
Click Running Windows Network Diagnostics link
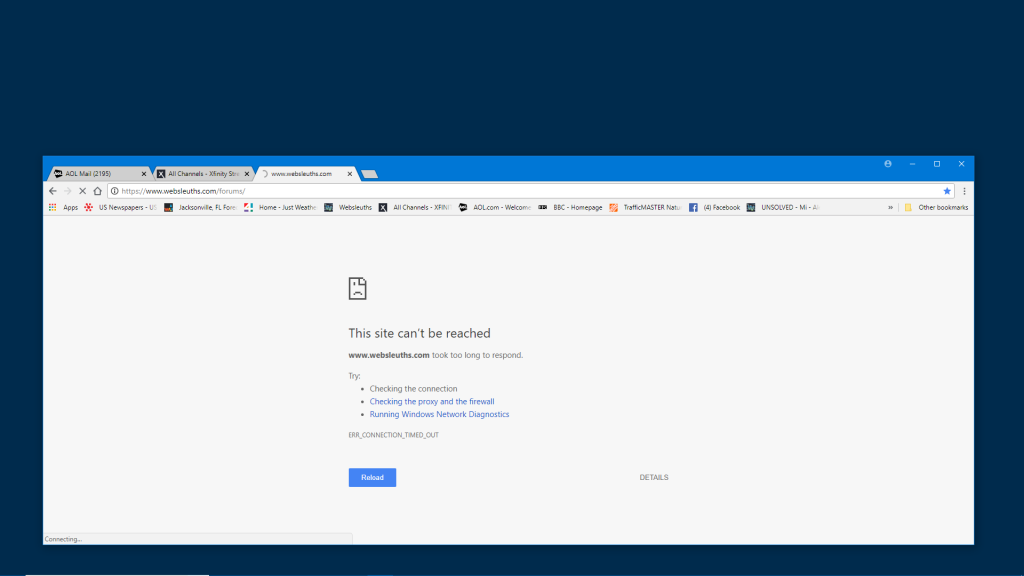(x=439, y=414)
